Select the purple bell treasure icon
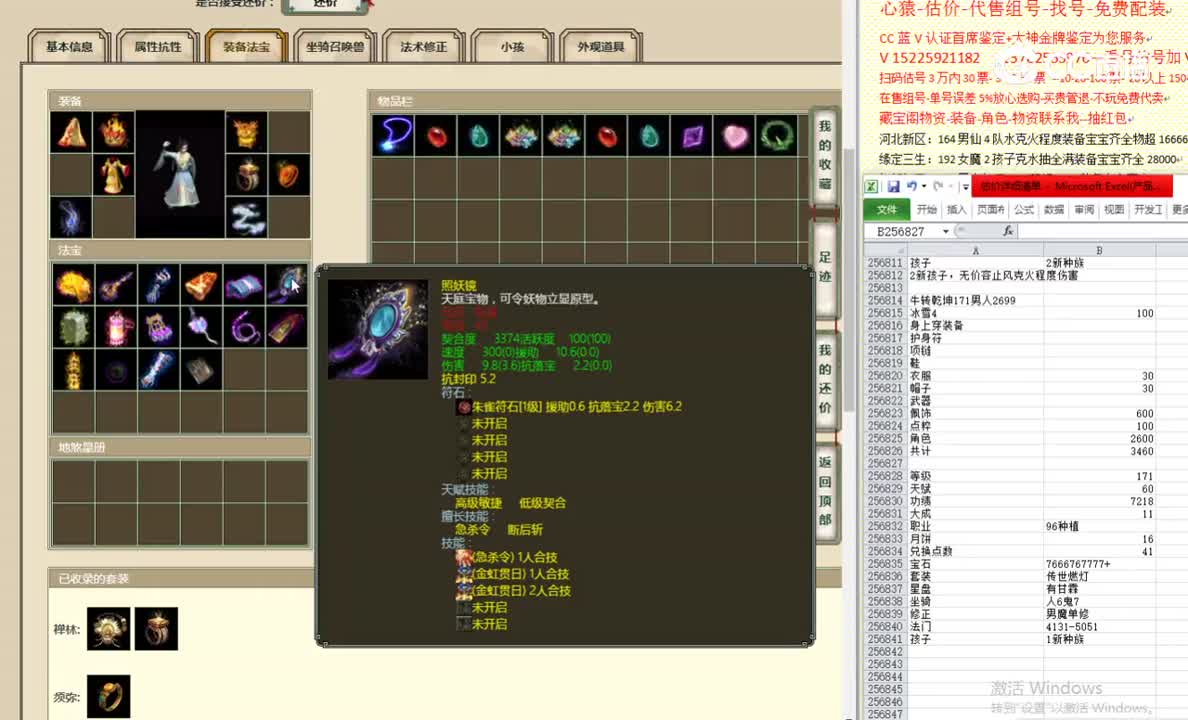 (x=158, y=327)
